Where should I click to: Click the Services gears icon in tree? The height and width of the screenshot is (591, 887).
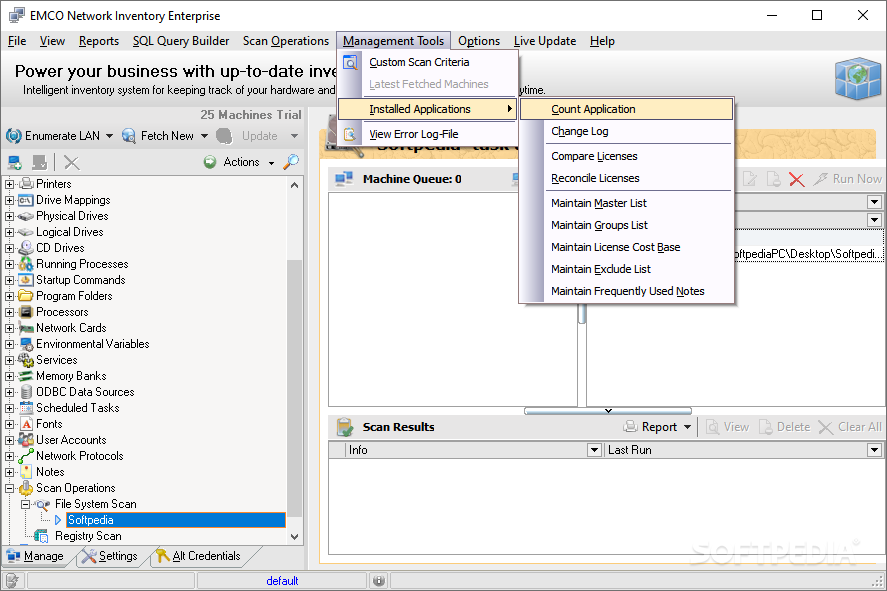[x=26, y=360]
